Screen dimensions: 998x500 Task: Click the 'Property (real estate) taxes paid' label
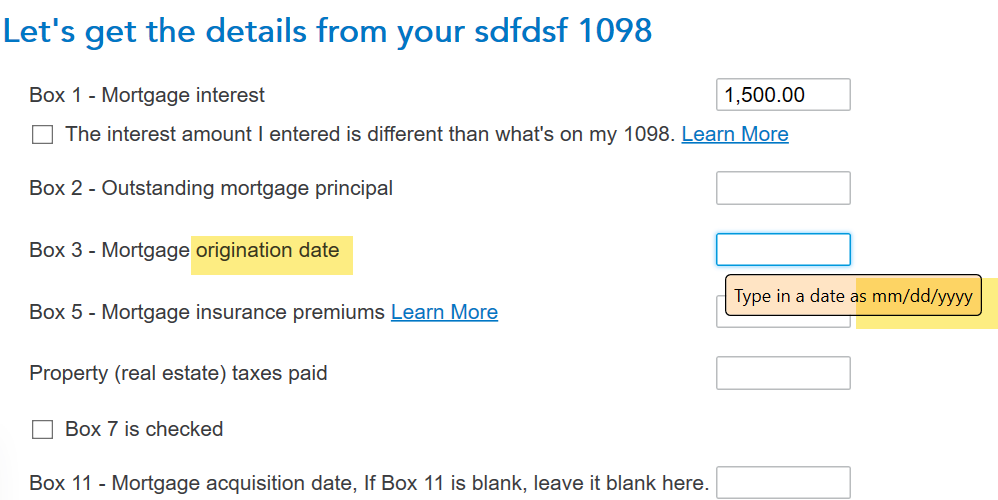(178, 373)
